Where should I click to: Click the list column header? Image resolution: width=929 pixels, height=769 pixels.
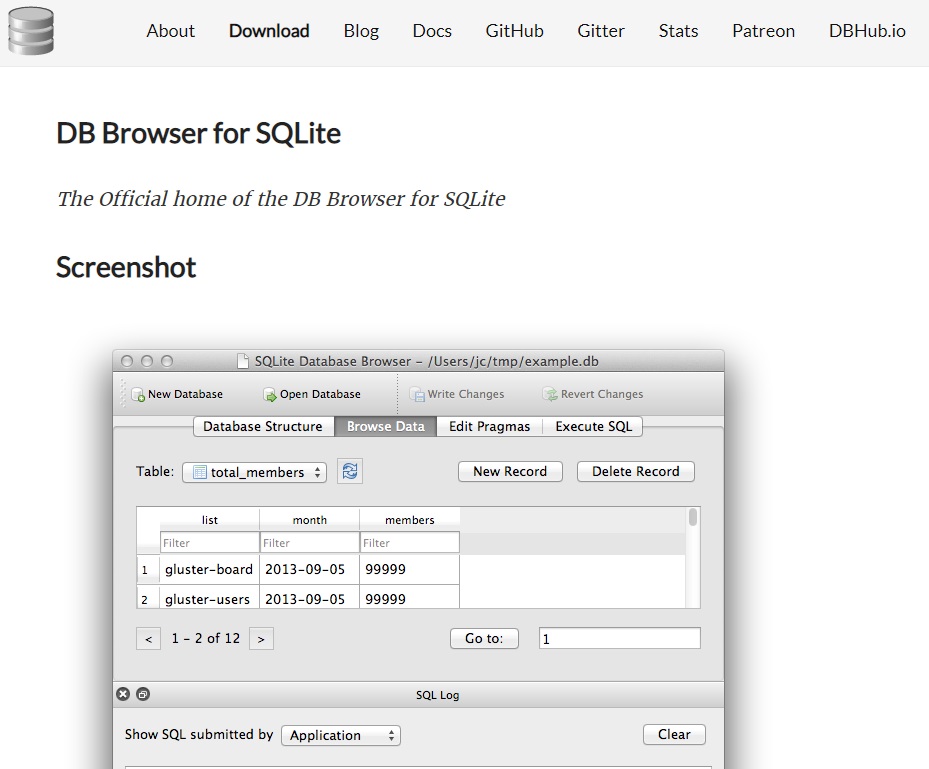click(x=210, y=520)
